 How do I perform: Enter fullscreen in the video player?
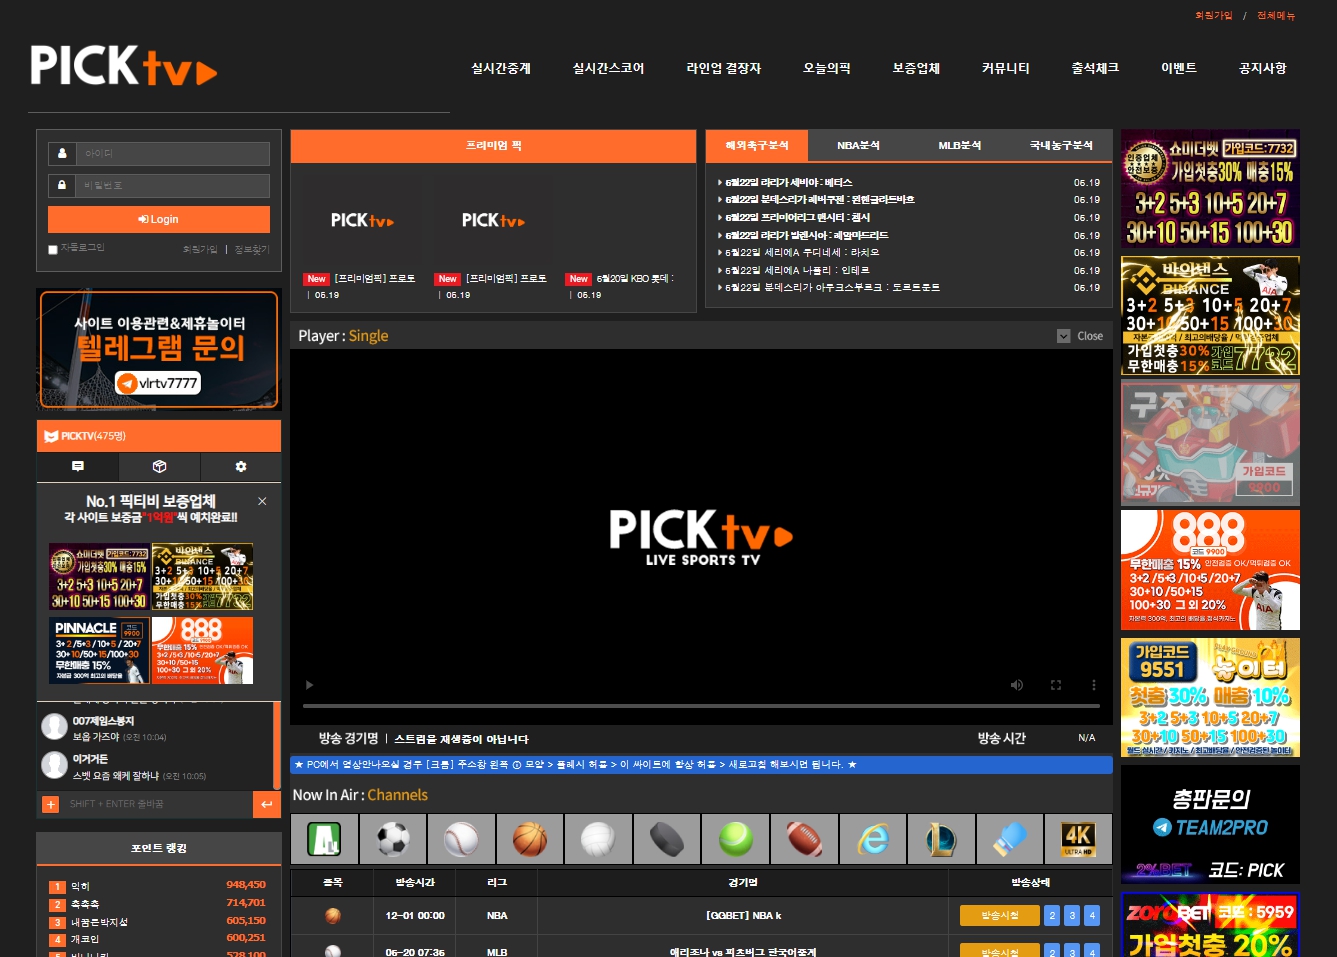coord(1055,685)
